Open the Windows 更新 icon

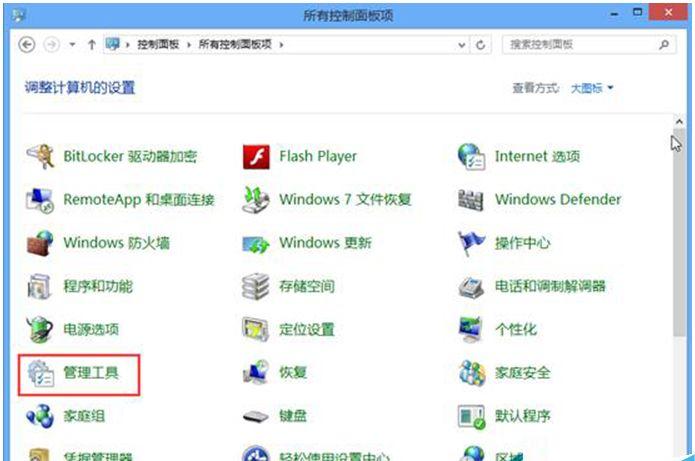(x=256, y=244)
